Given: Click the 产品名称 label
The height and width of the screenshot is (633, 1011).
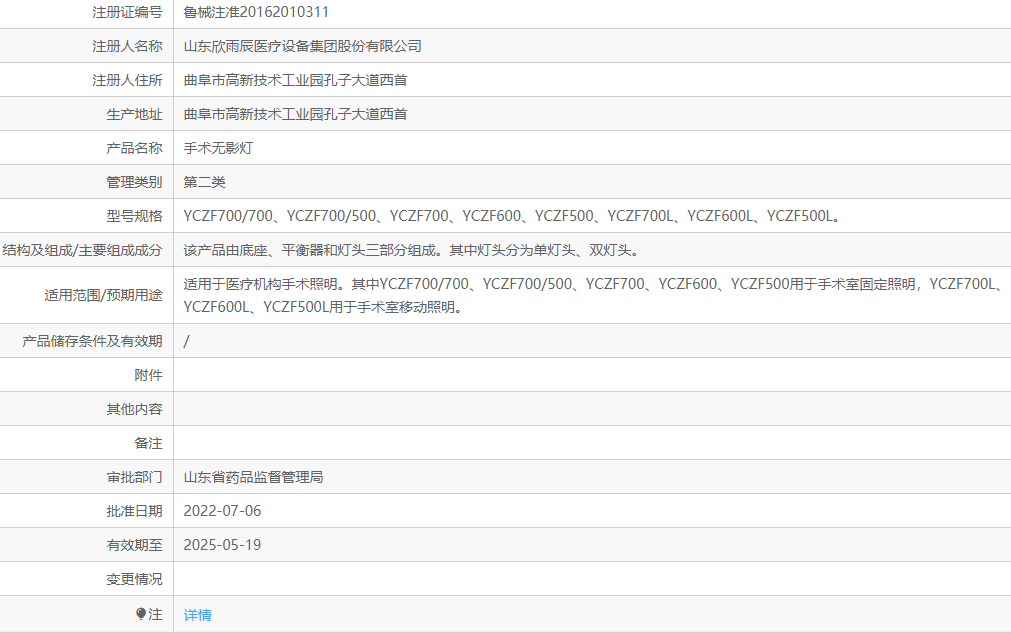Looking at the screenshot, I should 134,148.
